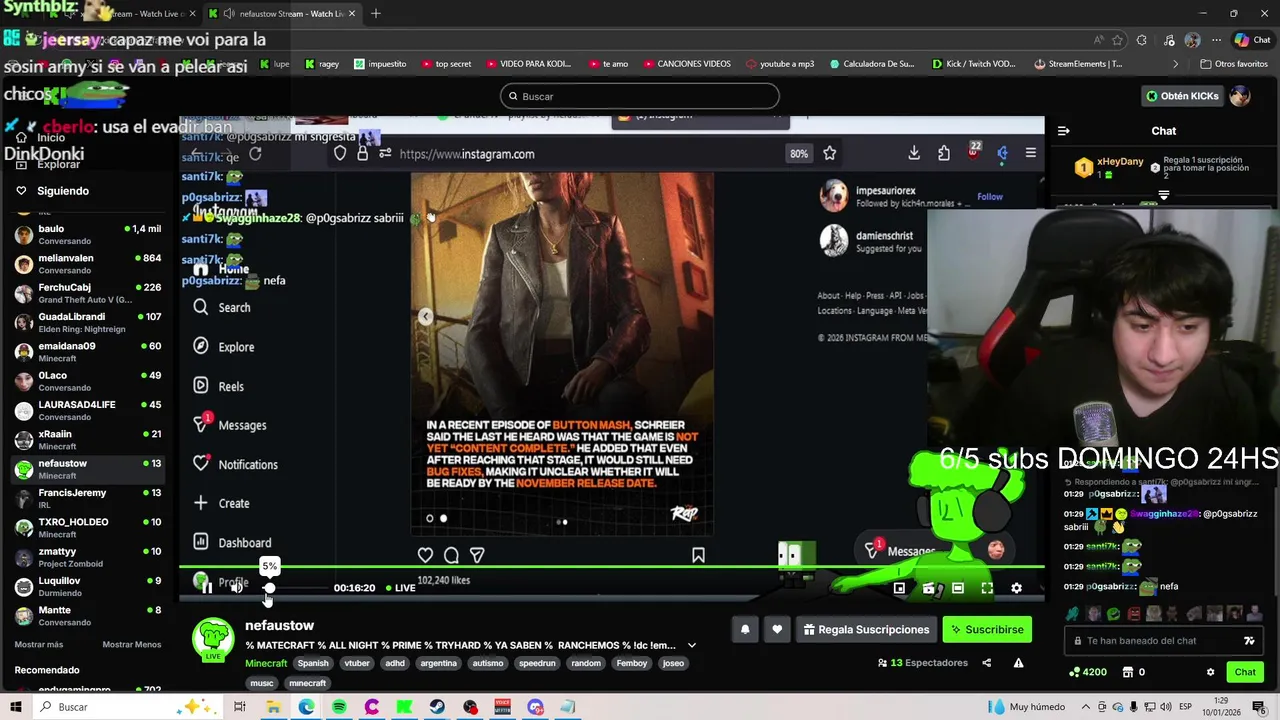Screen dimensions: 1280x720
Task: Click Regala Suscripciones button
Action: tap(866, 629)
